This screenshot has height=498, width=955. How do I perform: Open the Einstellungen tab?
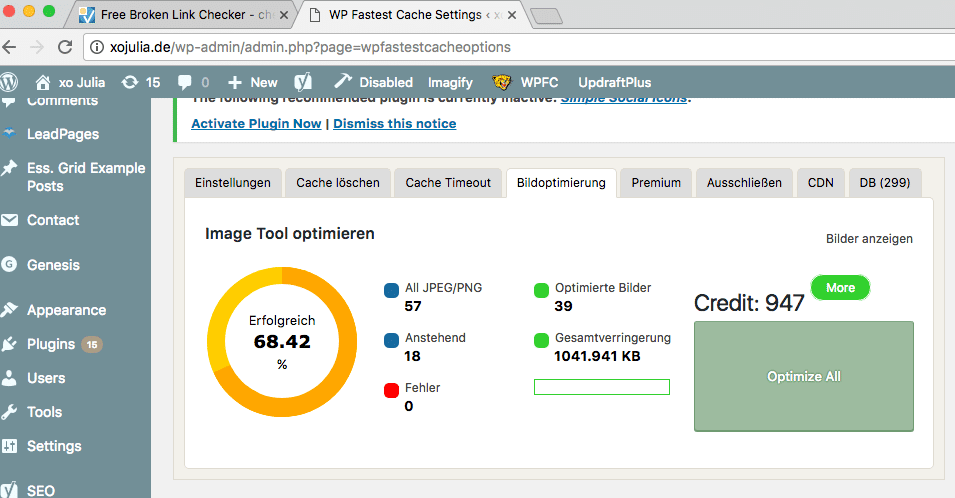pyautogui.click(x=233, y=183)
